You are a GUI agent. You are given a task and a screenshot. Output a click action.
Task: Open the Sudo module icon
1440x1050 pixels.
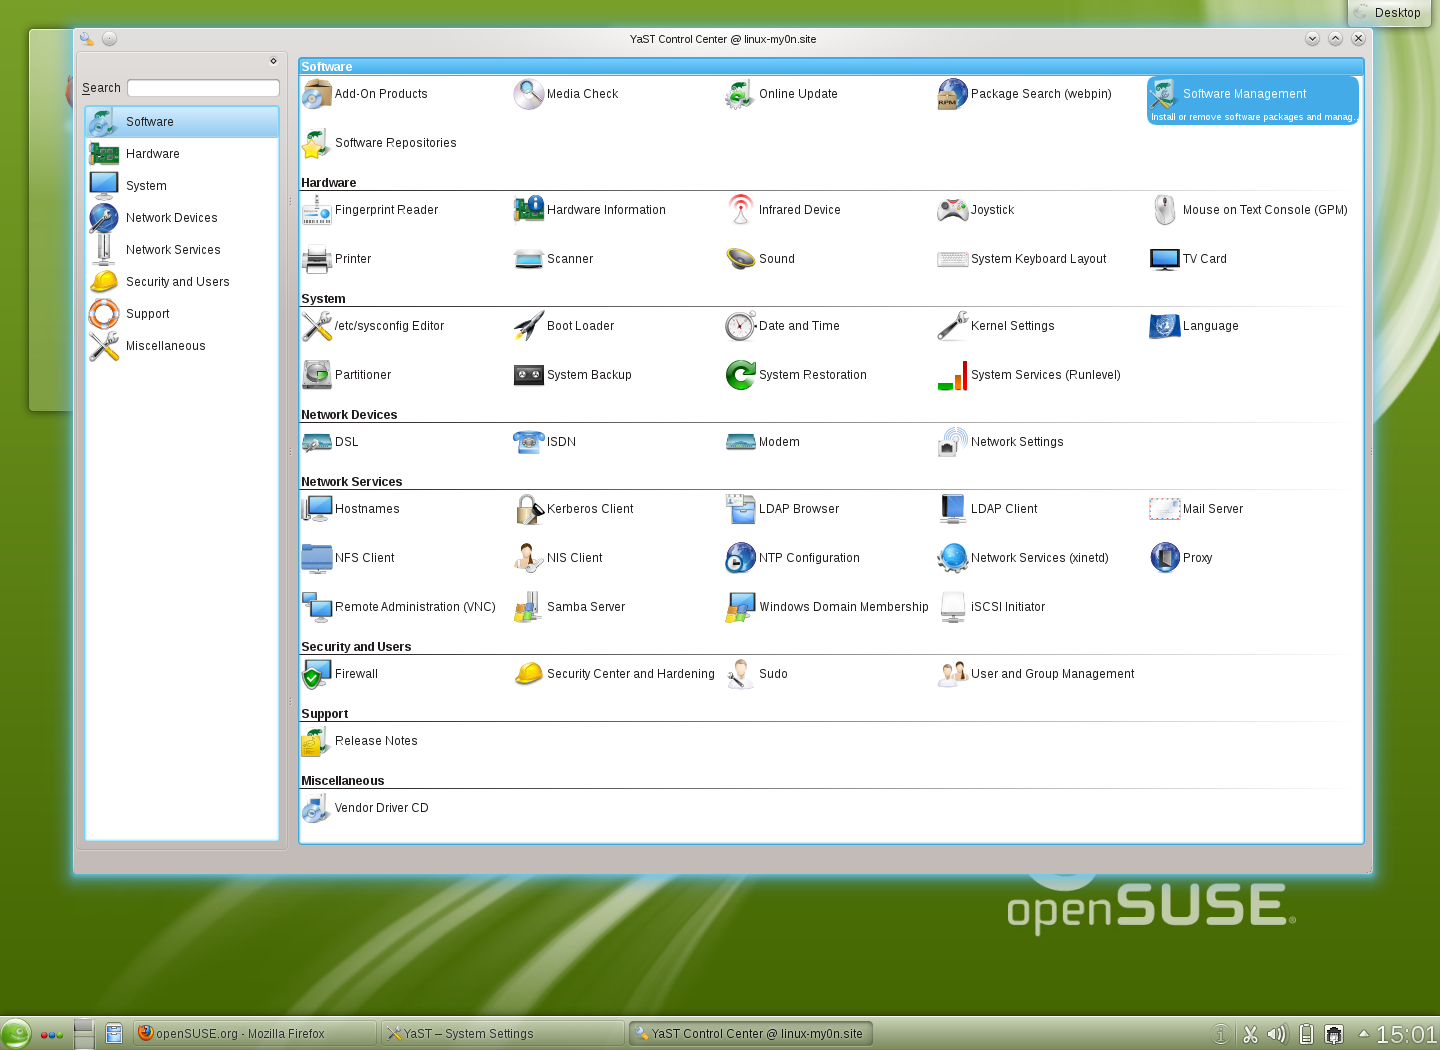point(741,674)
